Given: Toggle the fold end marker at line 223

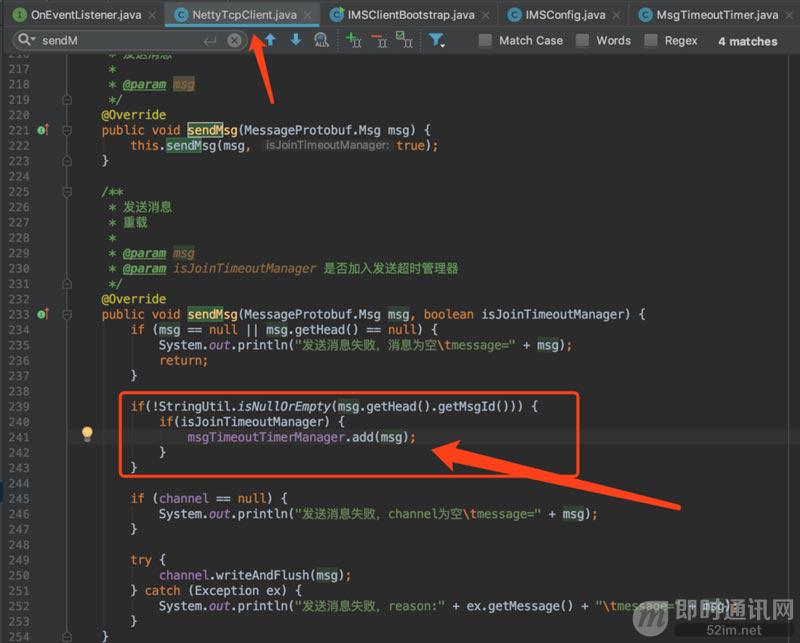Looking at the screenshot, I should 67,161.
